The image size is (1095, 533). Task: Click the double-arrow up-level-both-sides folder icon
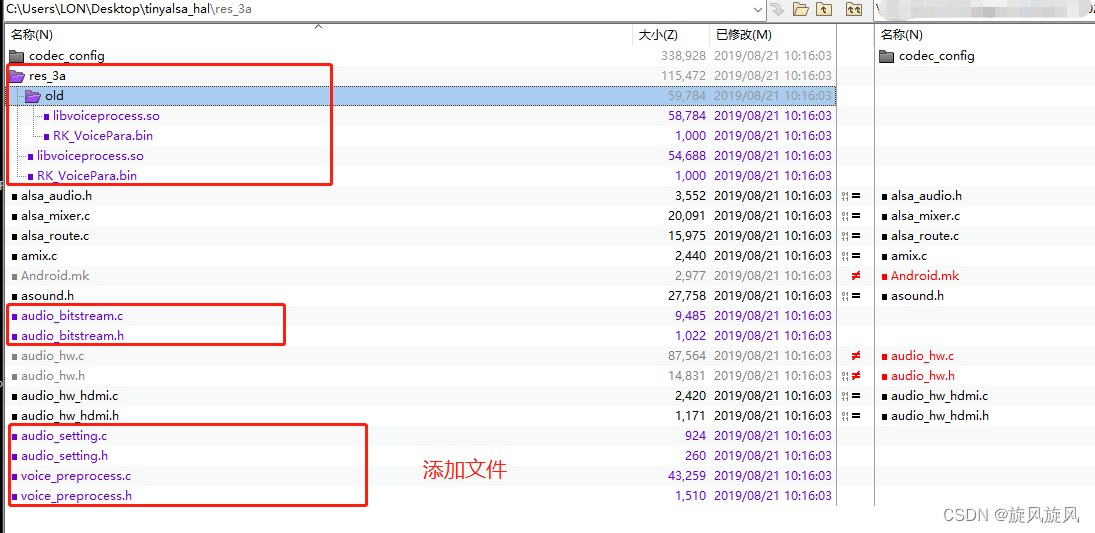click(x=854, y=9)
